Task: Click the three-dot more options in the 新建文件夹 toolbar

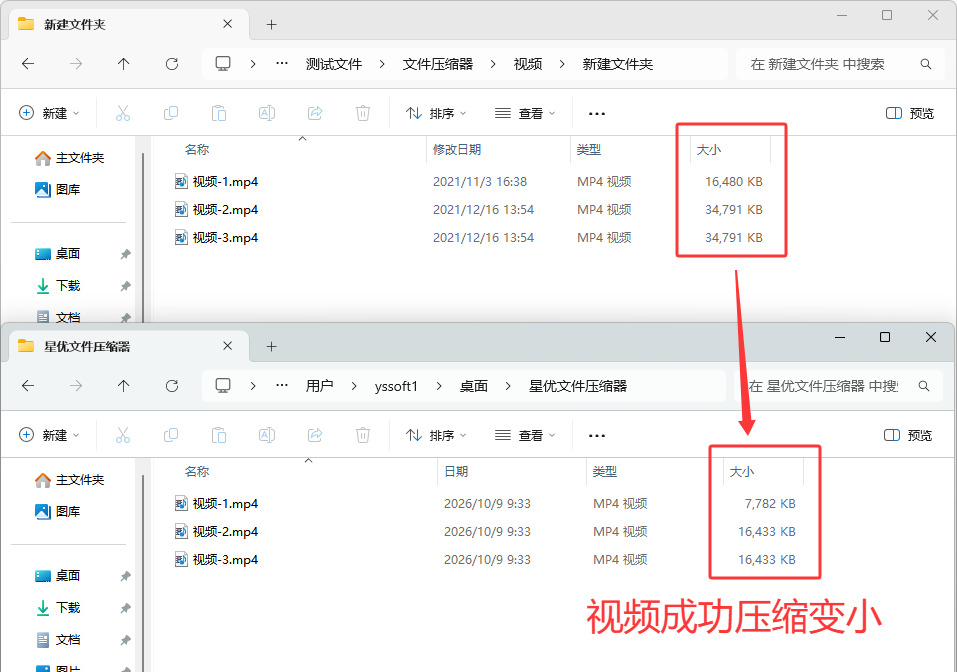Action: [x=596, y=114]
